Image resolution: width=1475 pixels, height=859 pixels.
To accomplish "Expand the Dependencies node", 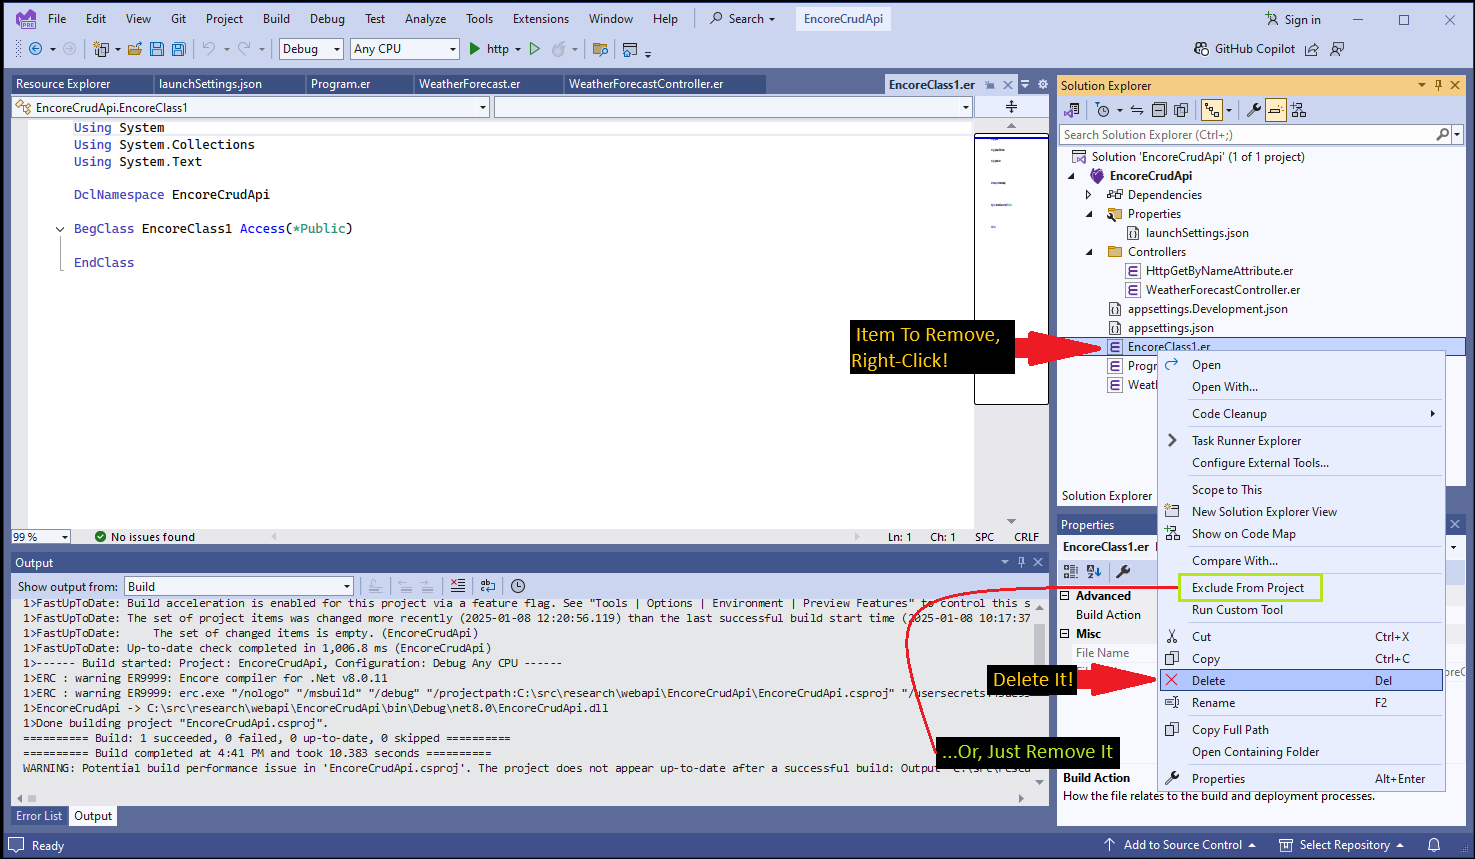I will [1090, 195].
